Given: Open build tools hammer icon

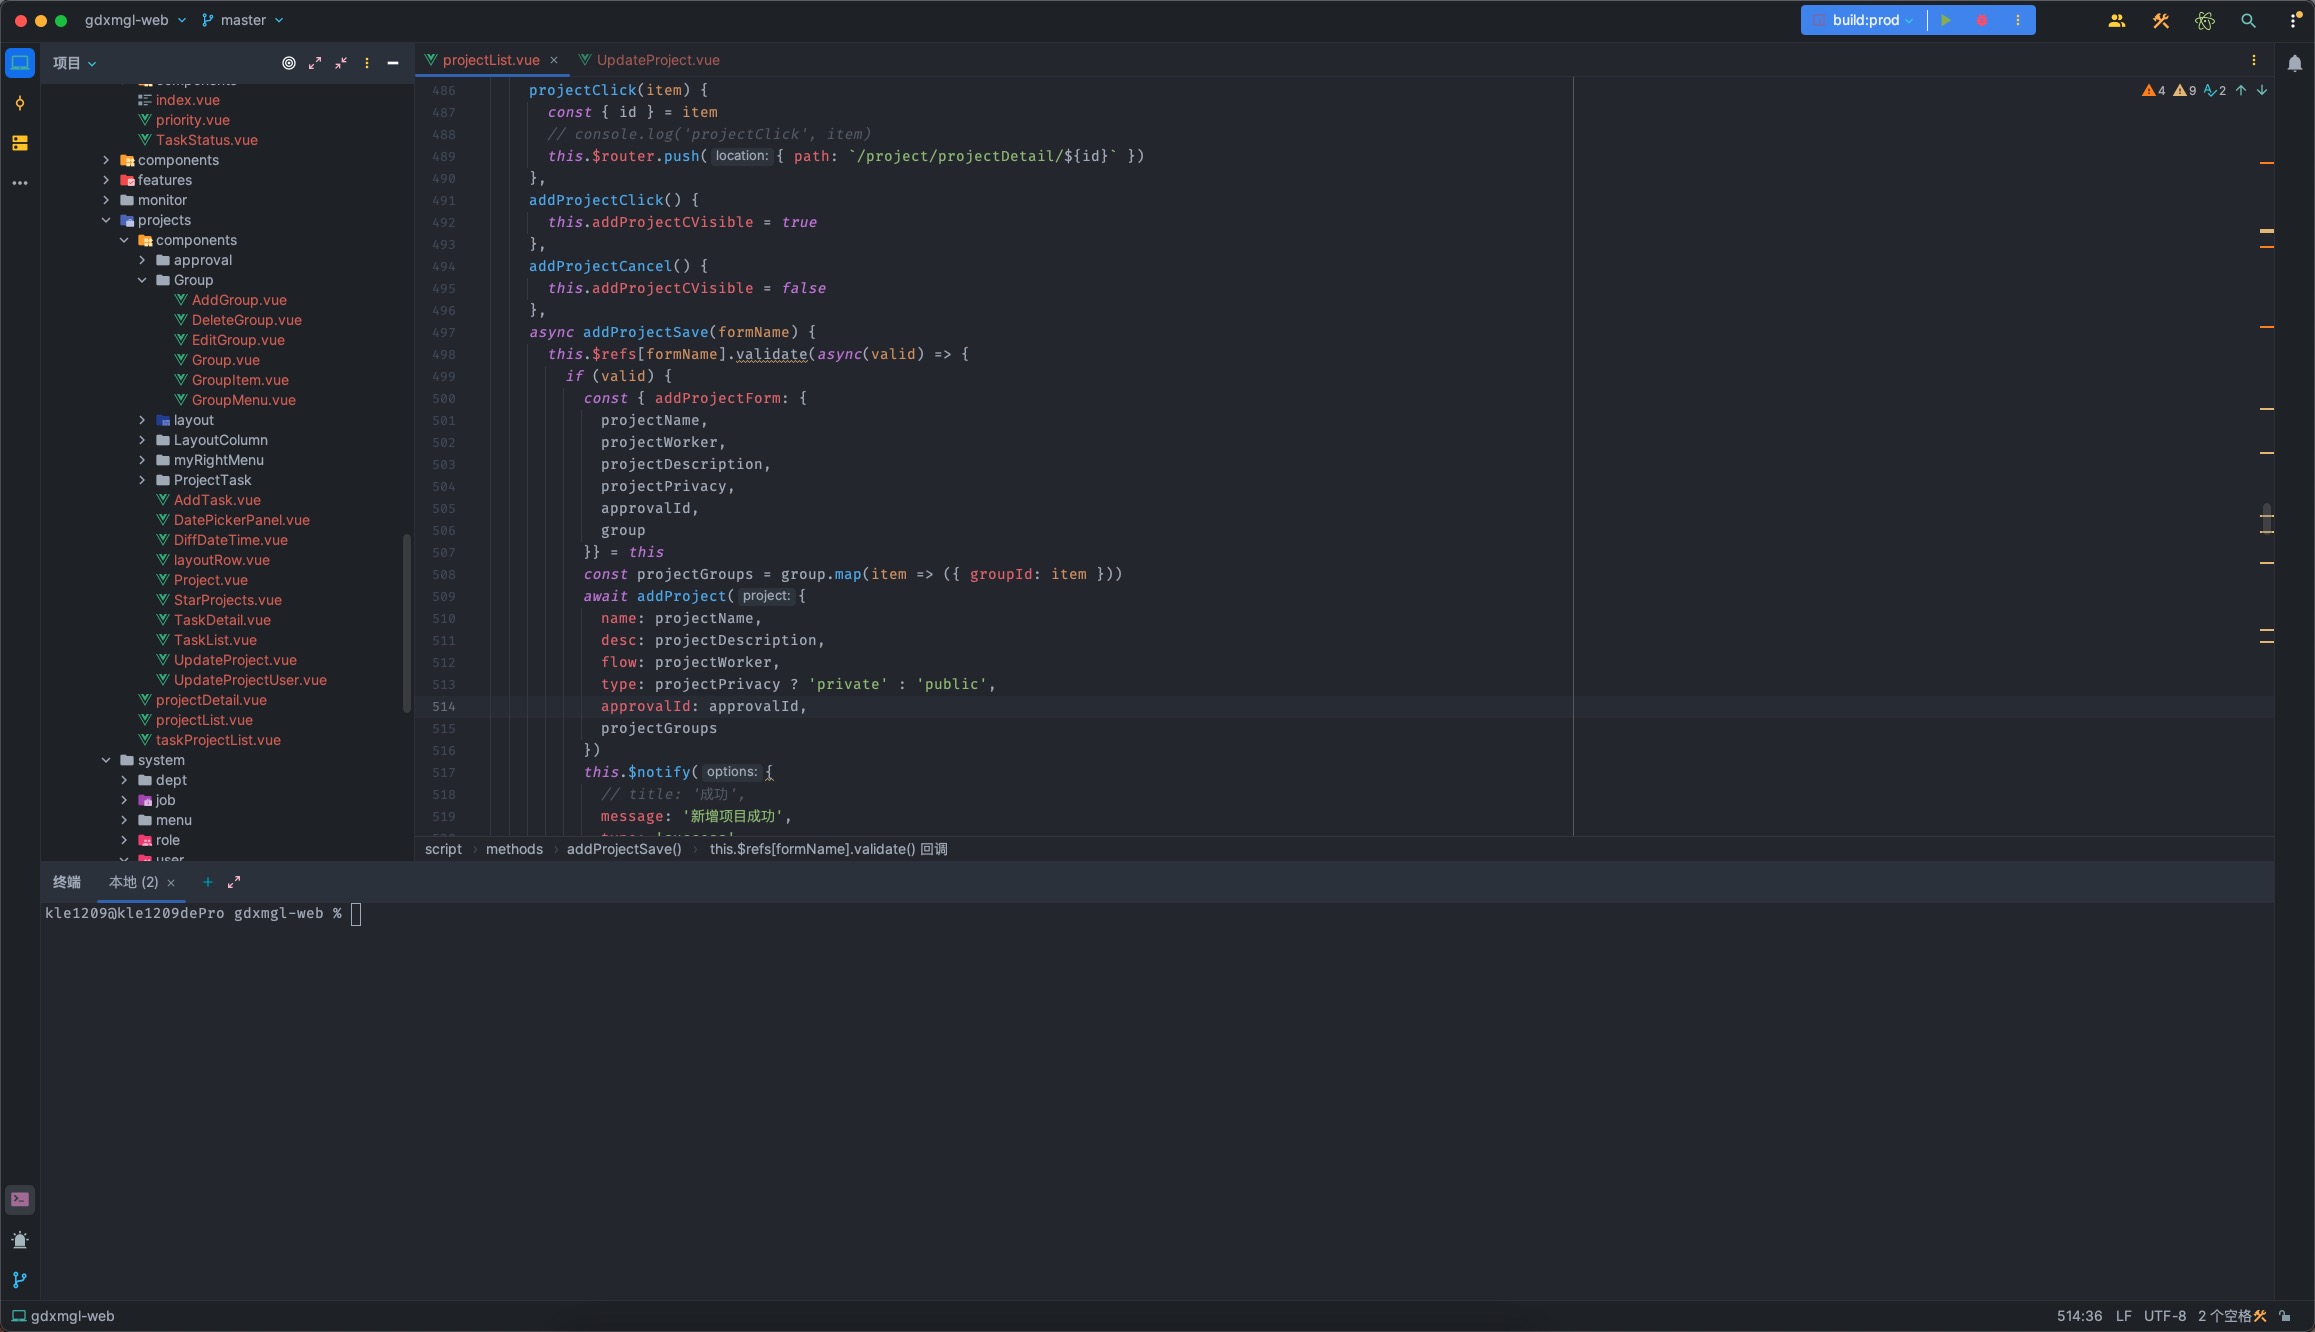Looking at the screenshot, I should click(x=2161, y=20).
